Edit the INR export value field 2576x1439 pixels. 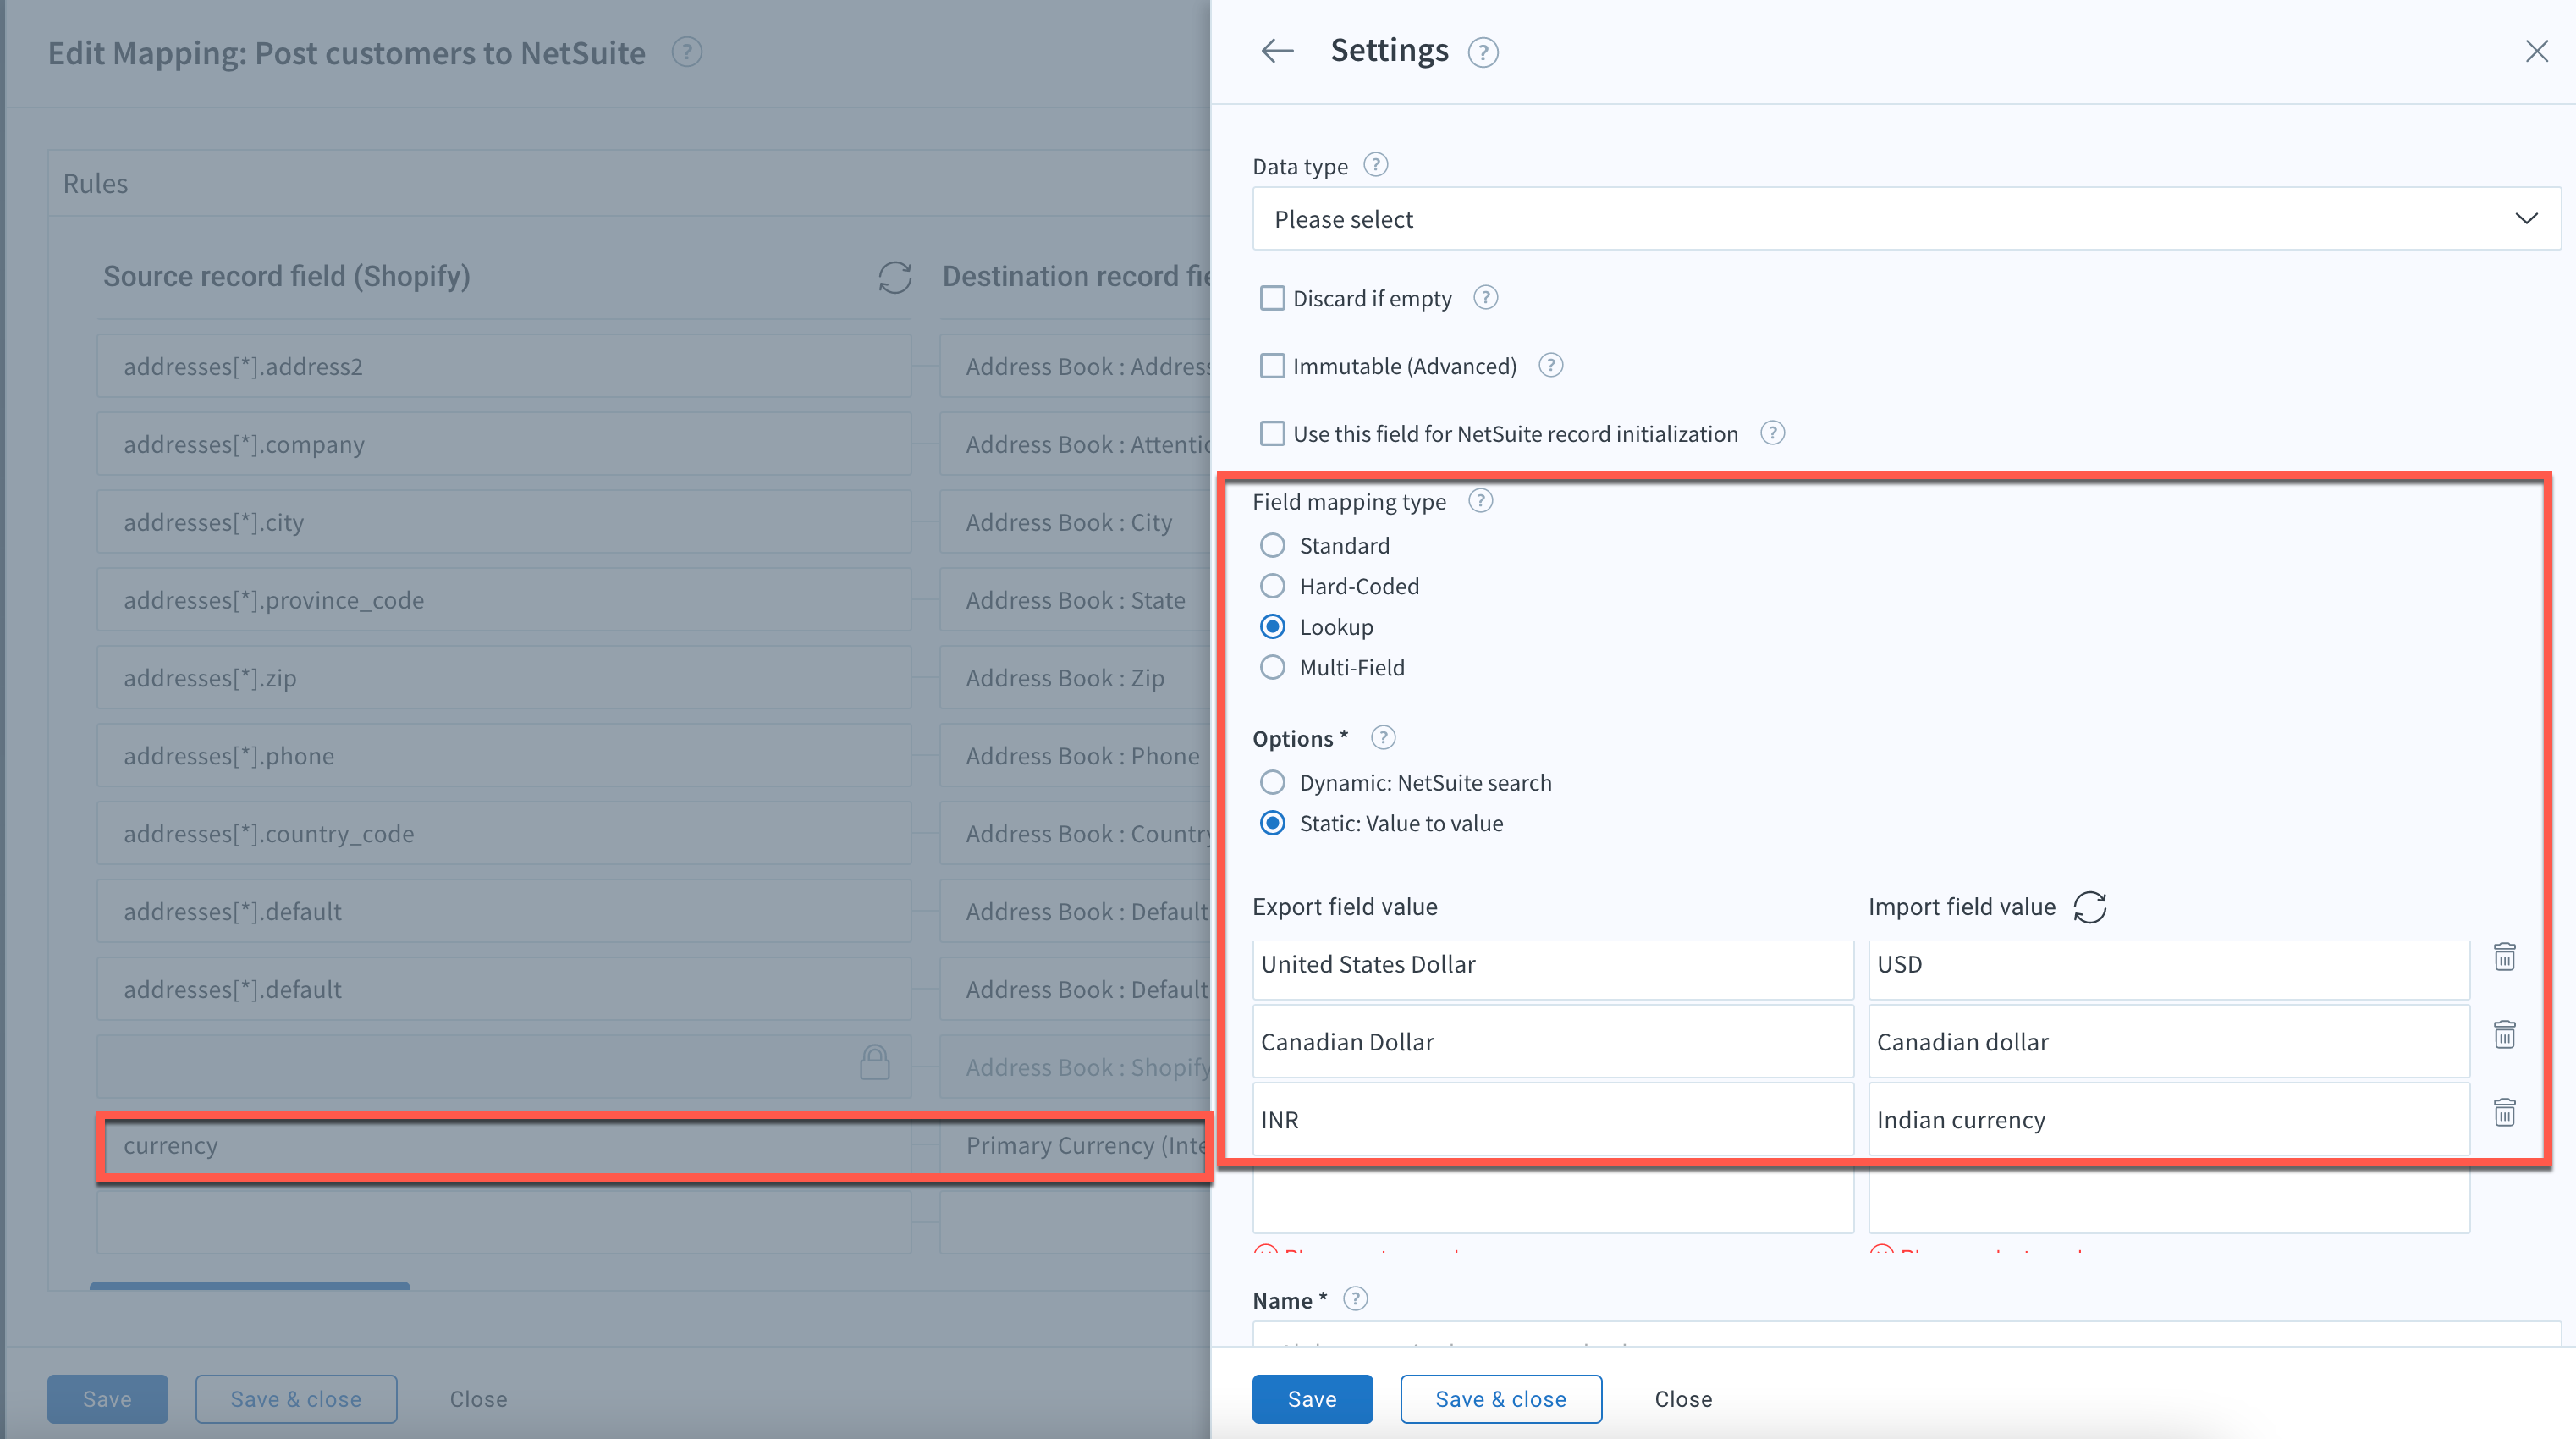pos(1552,1120)
